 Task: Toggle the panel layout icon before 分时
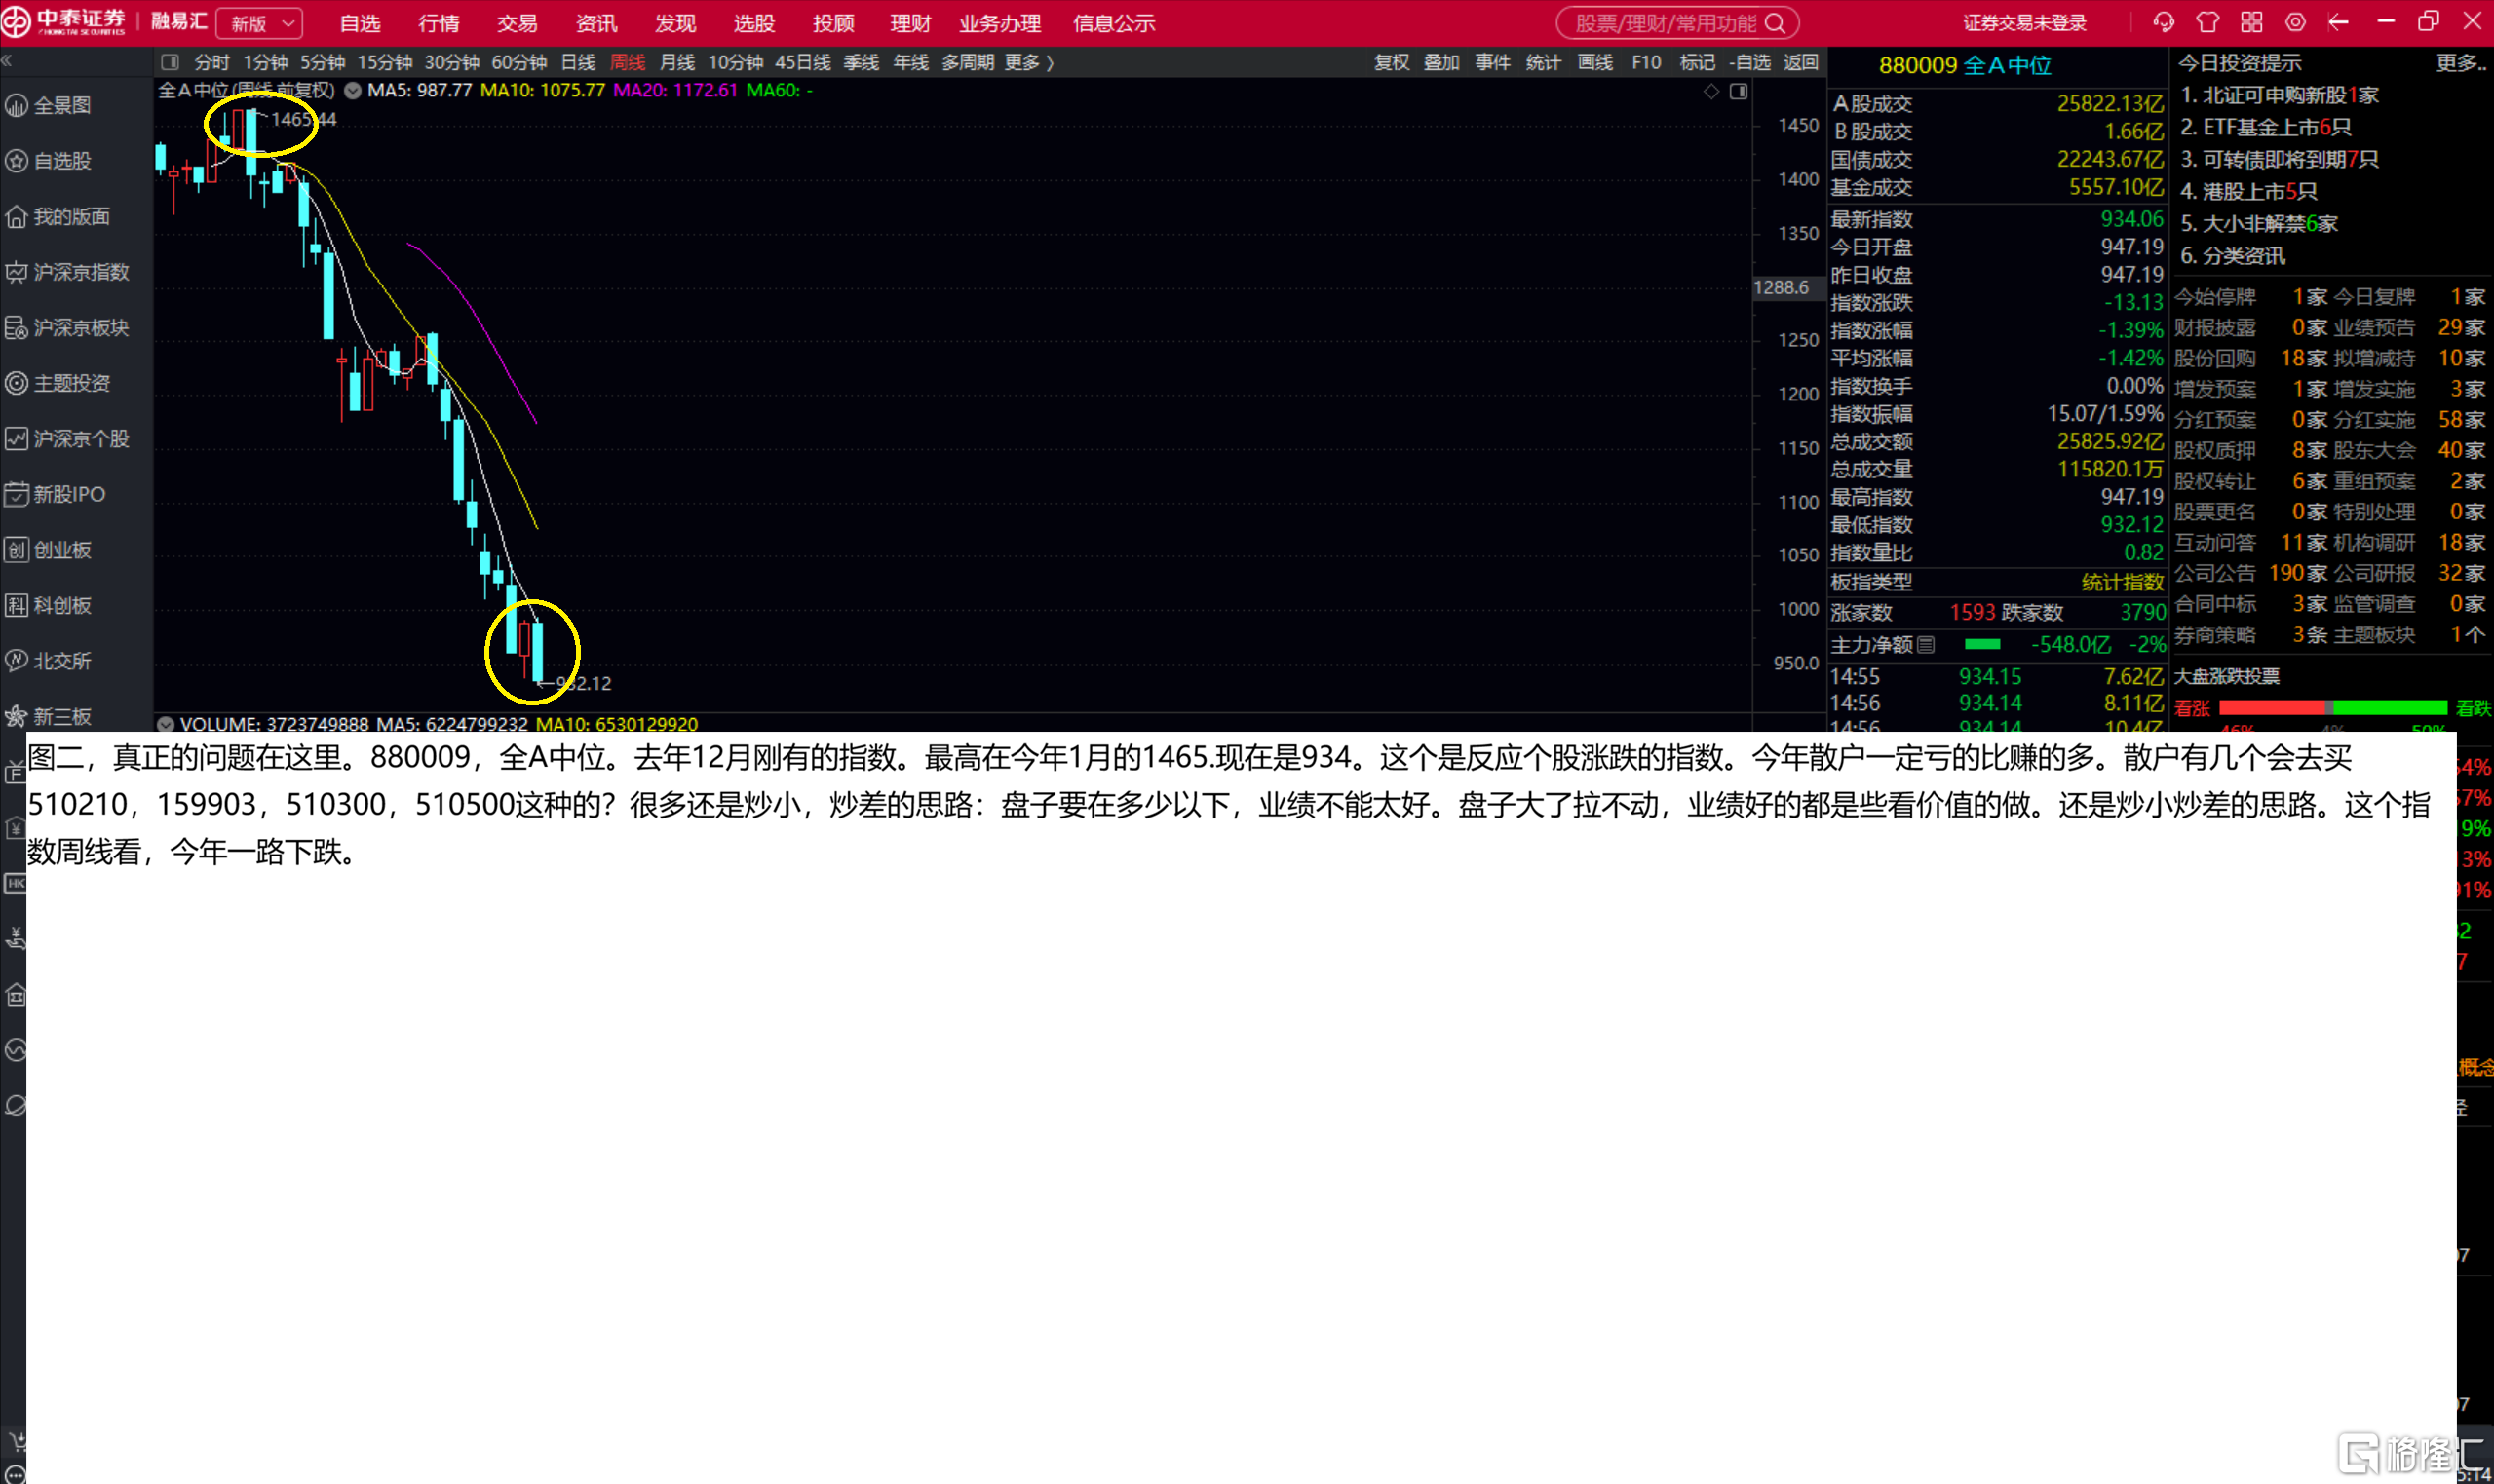tap(171, 62)
